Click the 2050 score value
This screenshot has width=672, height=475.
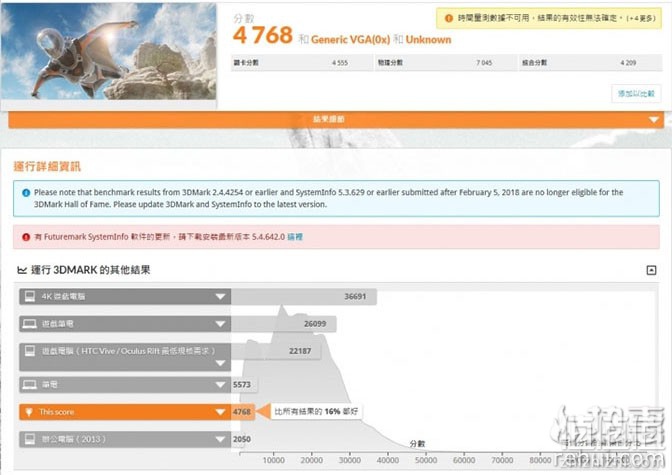(x=242, y=439)
